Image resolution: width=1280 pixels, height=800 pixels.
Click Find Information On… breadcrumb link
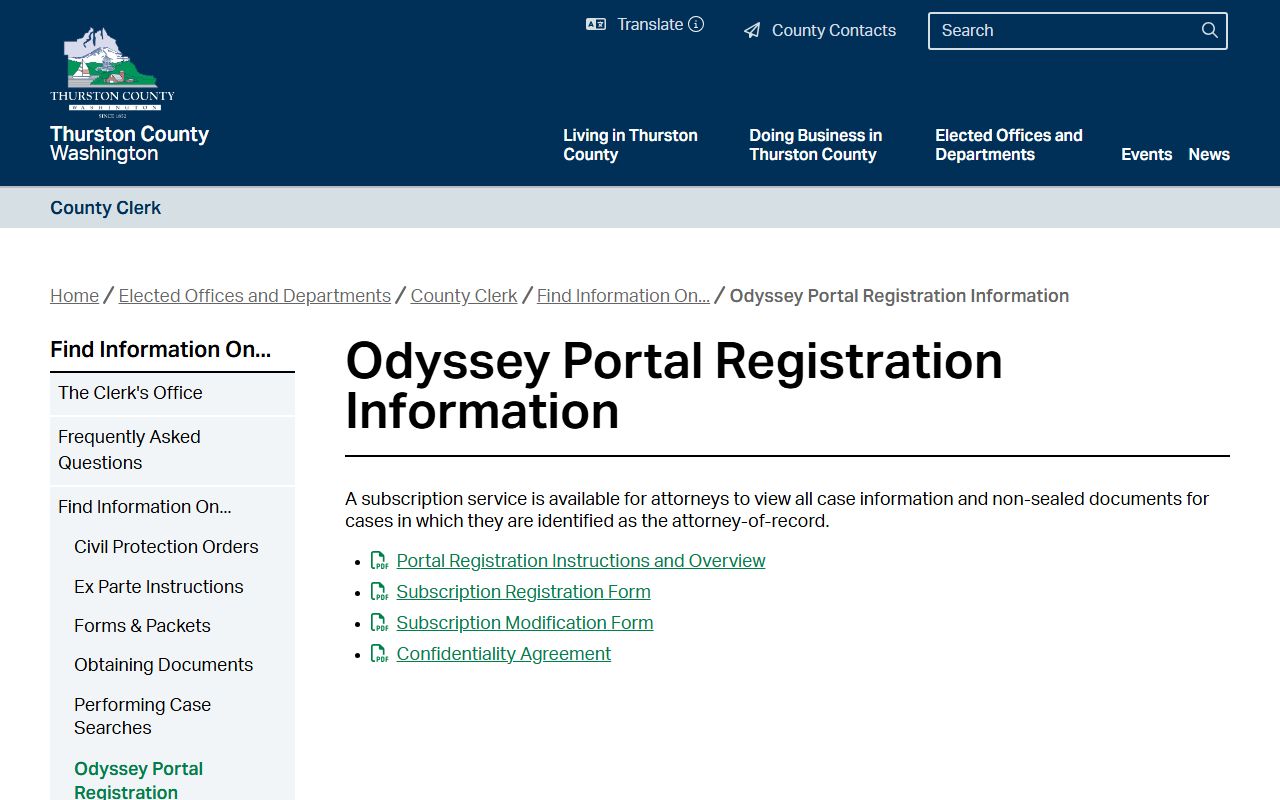(x=623, y=296)
